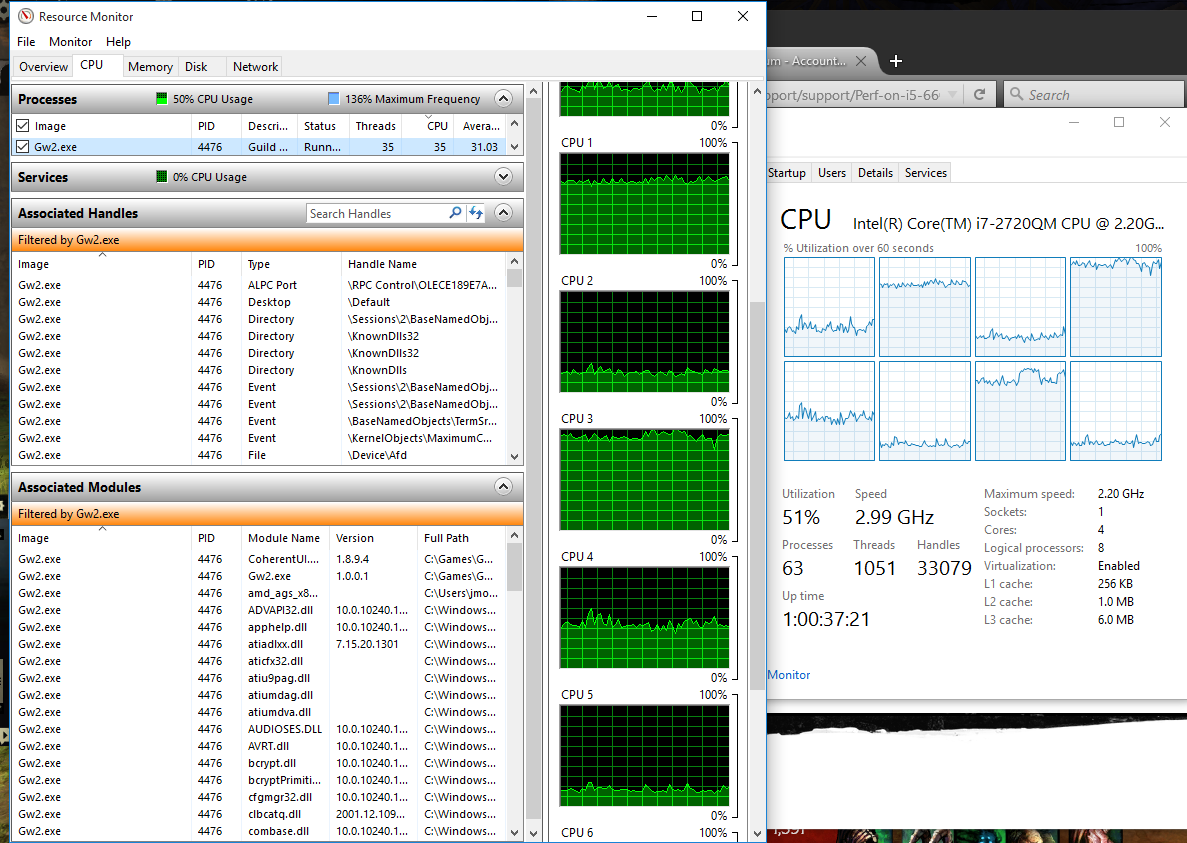Viewport: 1187px width, 843px height.
Task: Click the green CPU Usage color indicator
Action: 161,98
